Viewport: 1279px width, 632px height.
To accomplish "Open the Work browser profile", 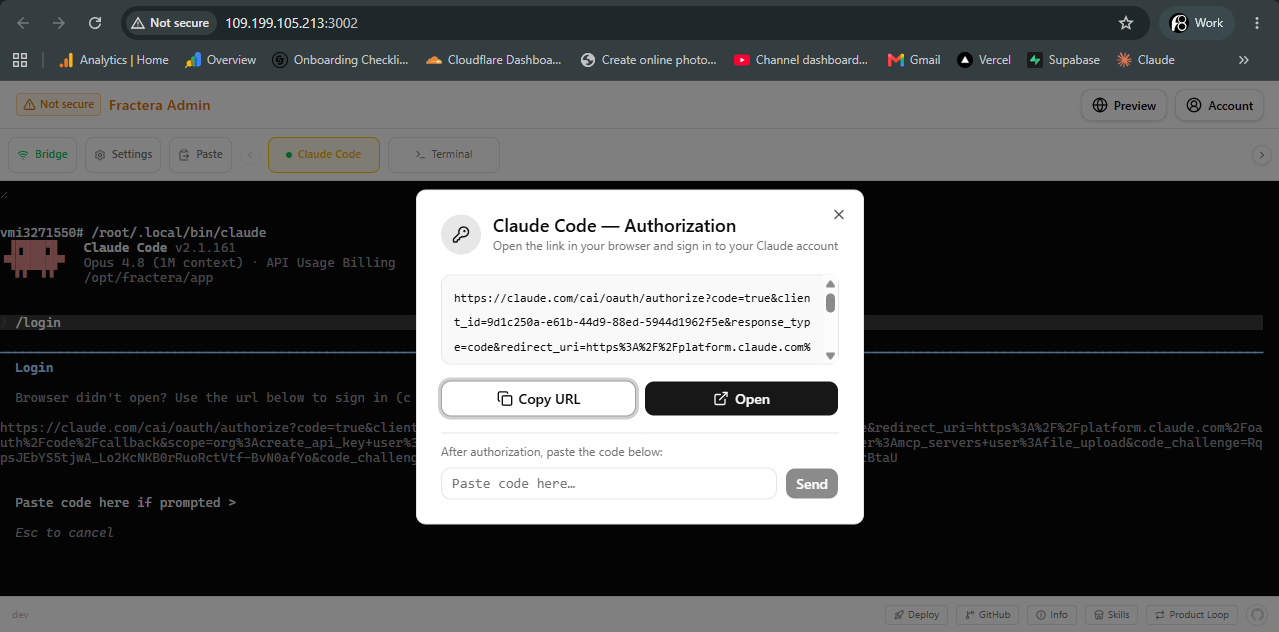I will click(1196, 22).
